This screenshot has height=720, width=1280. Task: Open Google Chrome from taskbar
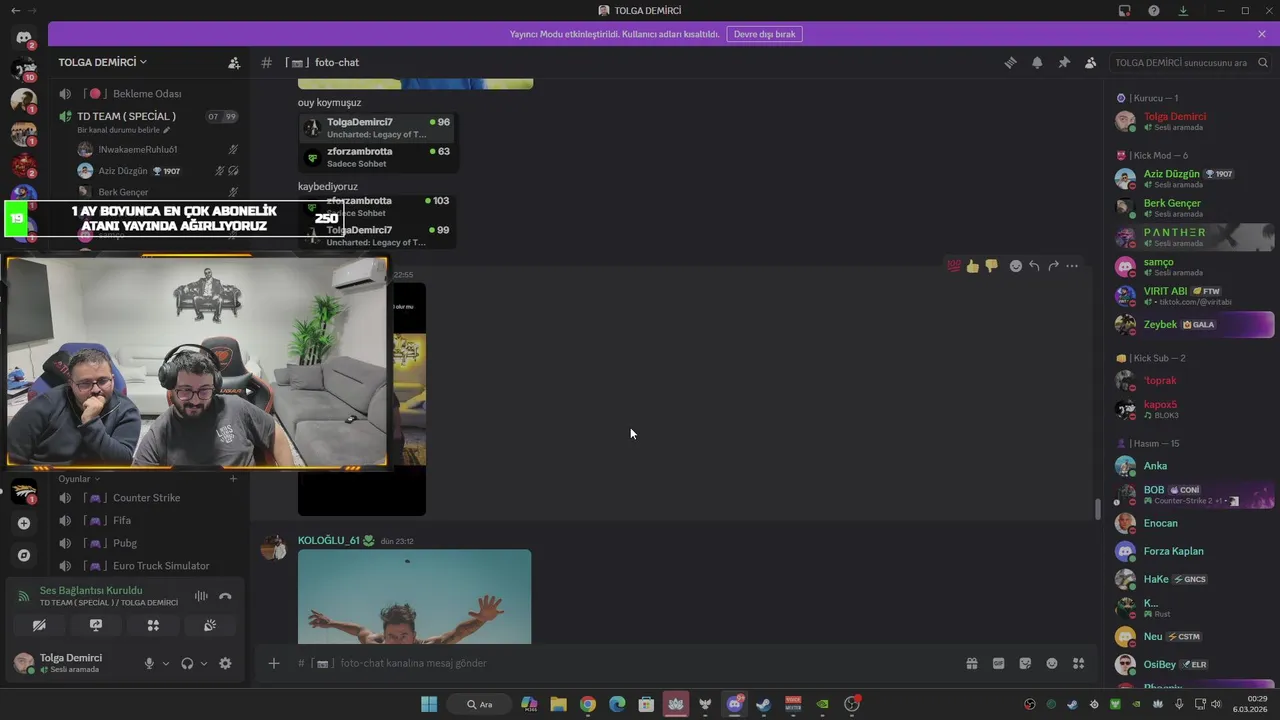pos(588,704)
